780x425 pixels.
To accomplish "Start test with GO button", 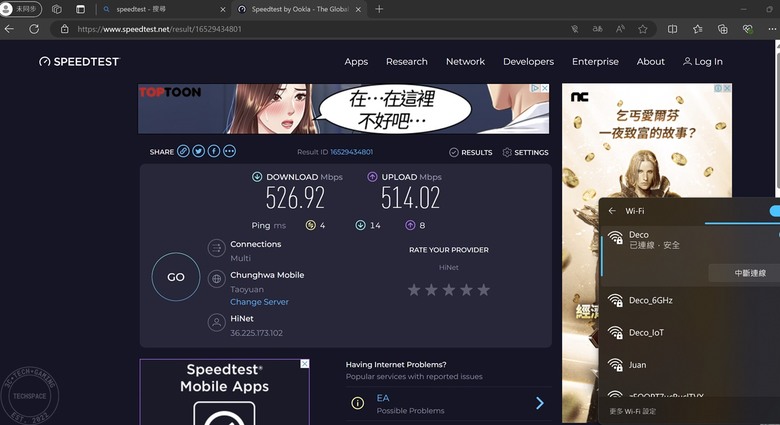I will pyautogui.click(x=176, y=277).
